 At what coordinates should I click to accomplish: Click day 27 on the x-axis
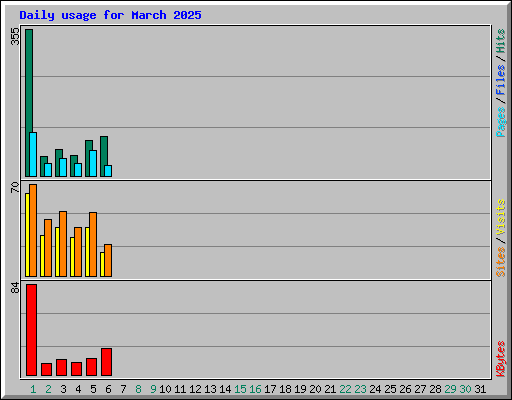420,389
